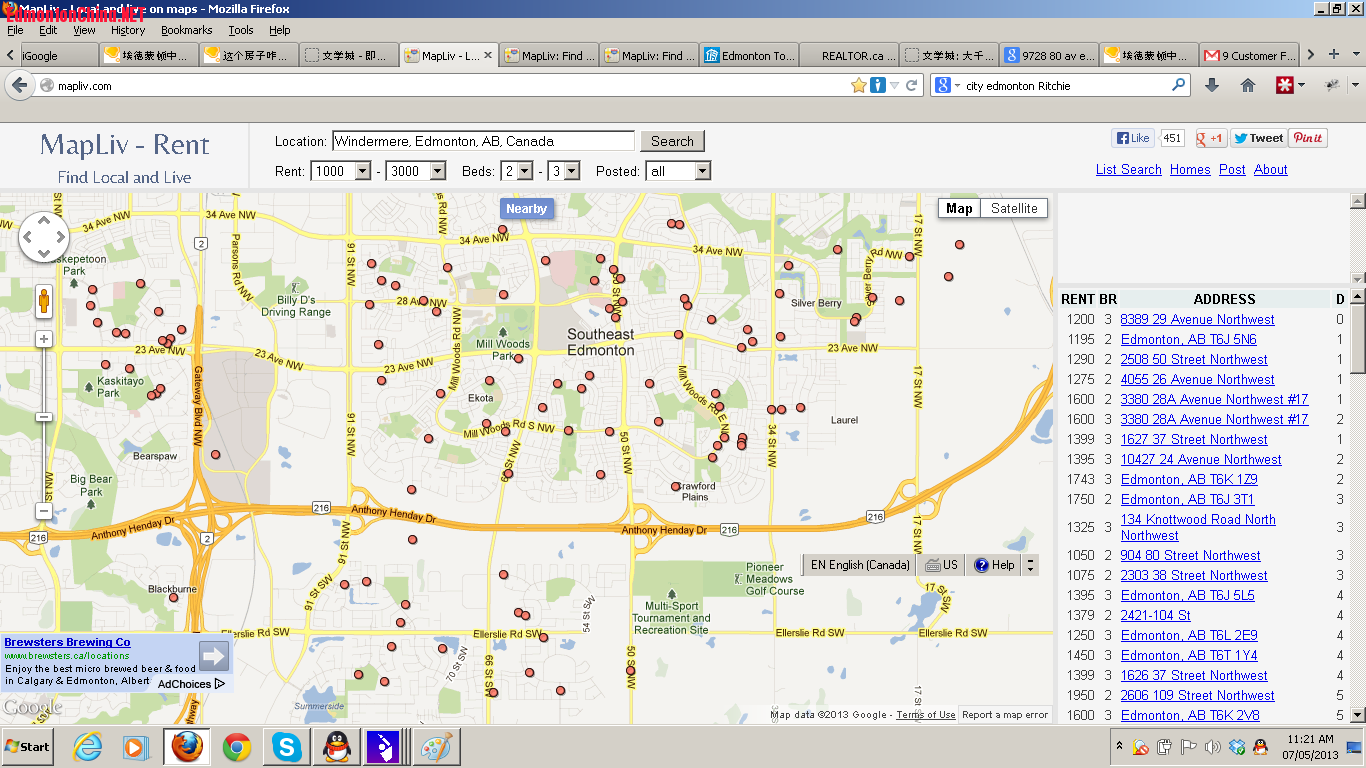This screenshot has width=1366, height=768.
Task: Open a new tab with plus icon
Action: (1334, 55)
